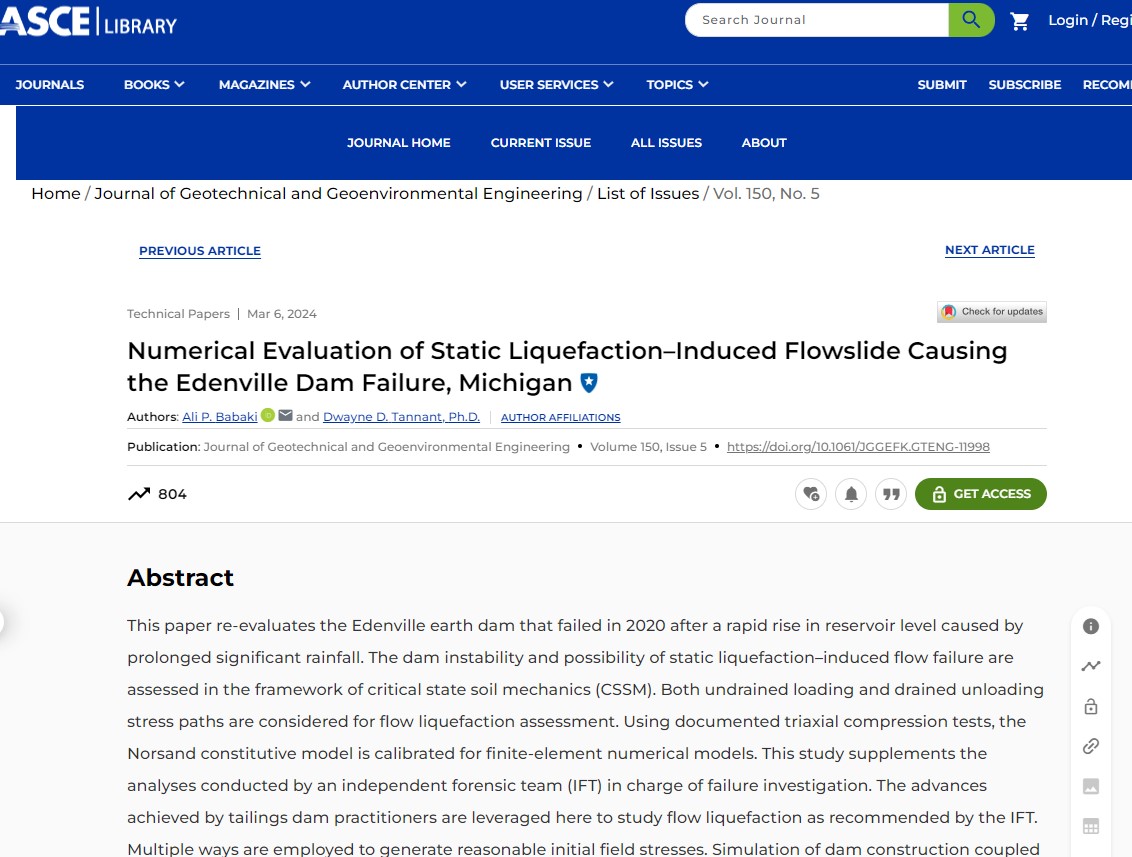Expand the Magazines dropdown menu
The width and height of the screenshot is (1132, 857).
[264, 85]
